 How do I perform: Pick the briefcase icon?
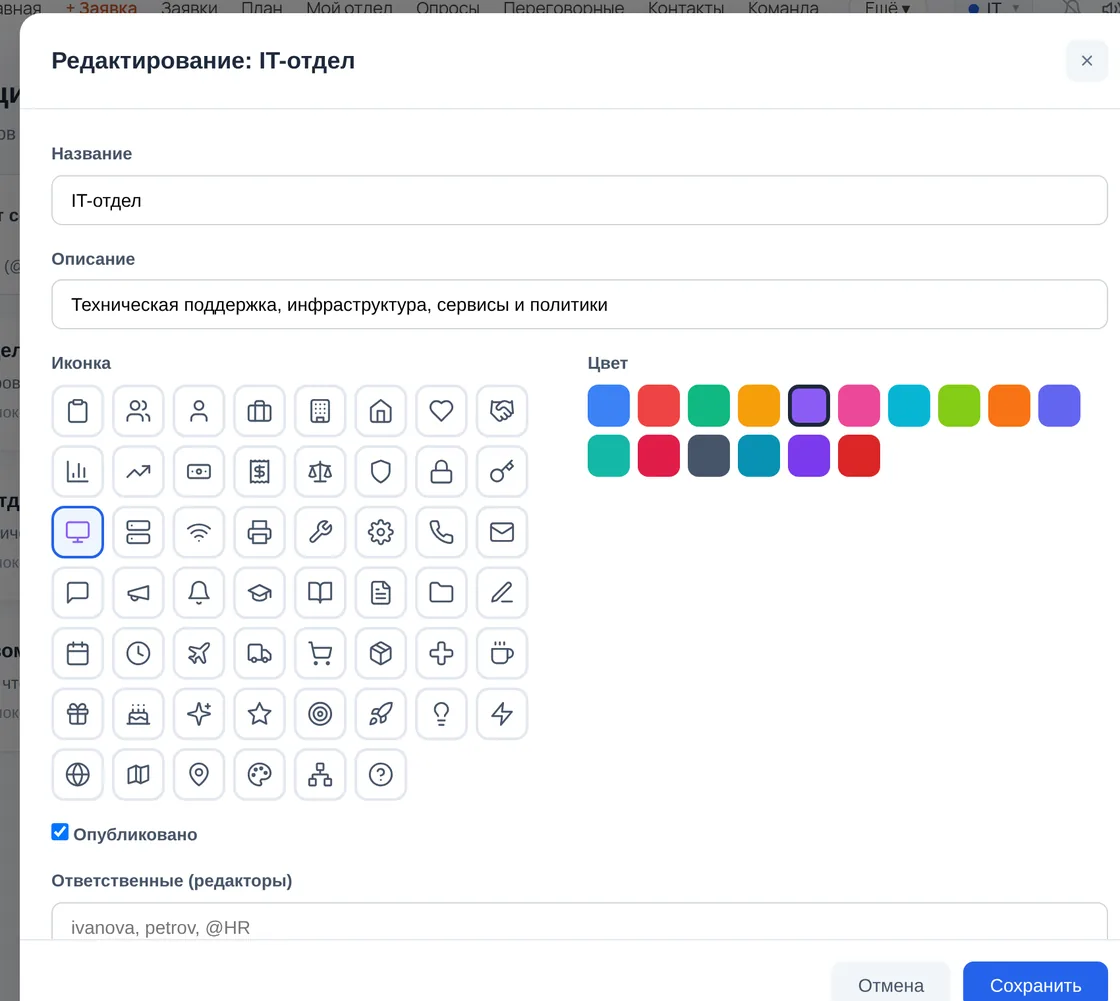pos(259,411)
